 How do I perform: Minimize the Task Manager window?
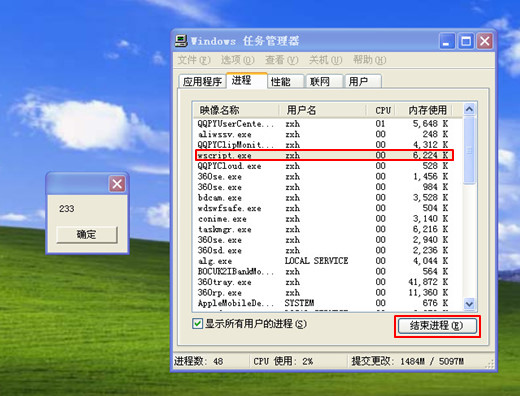[x=446, y=41]
